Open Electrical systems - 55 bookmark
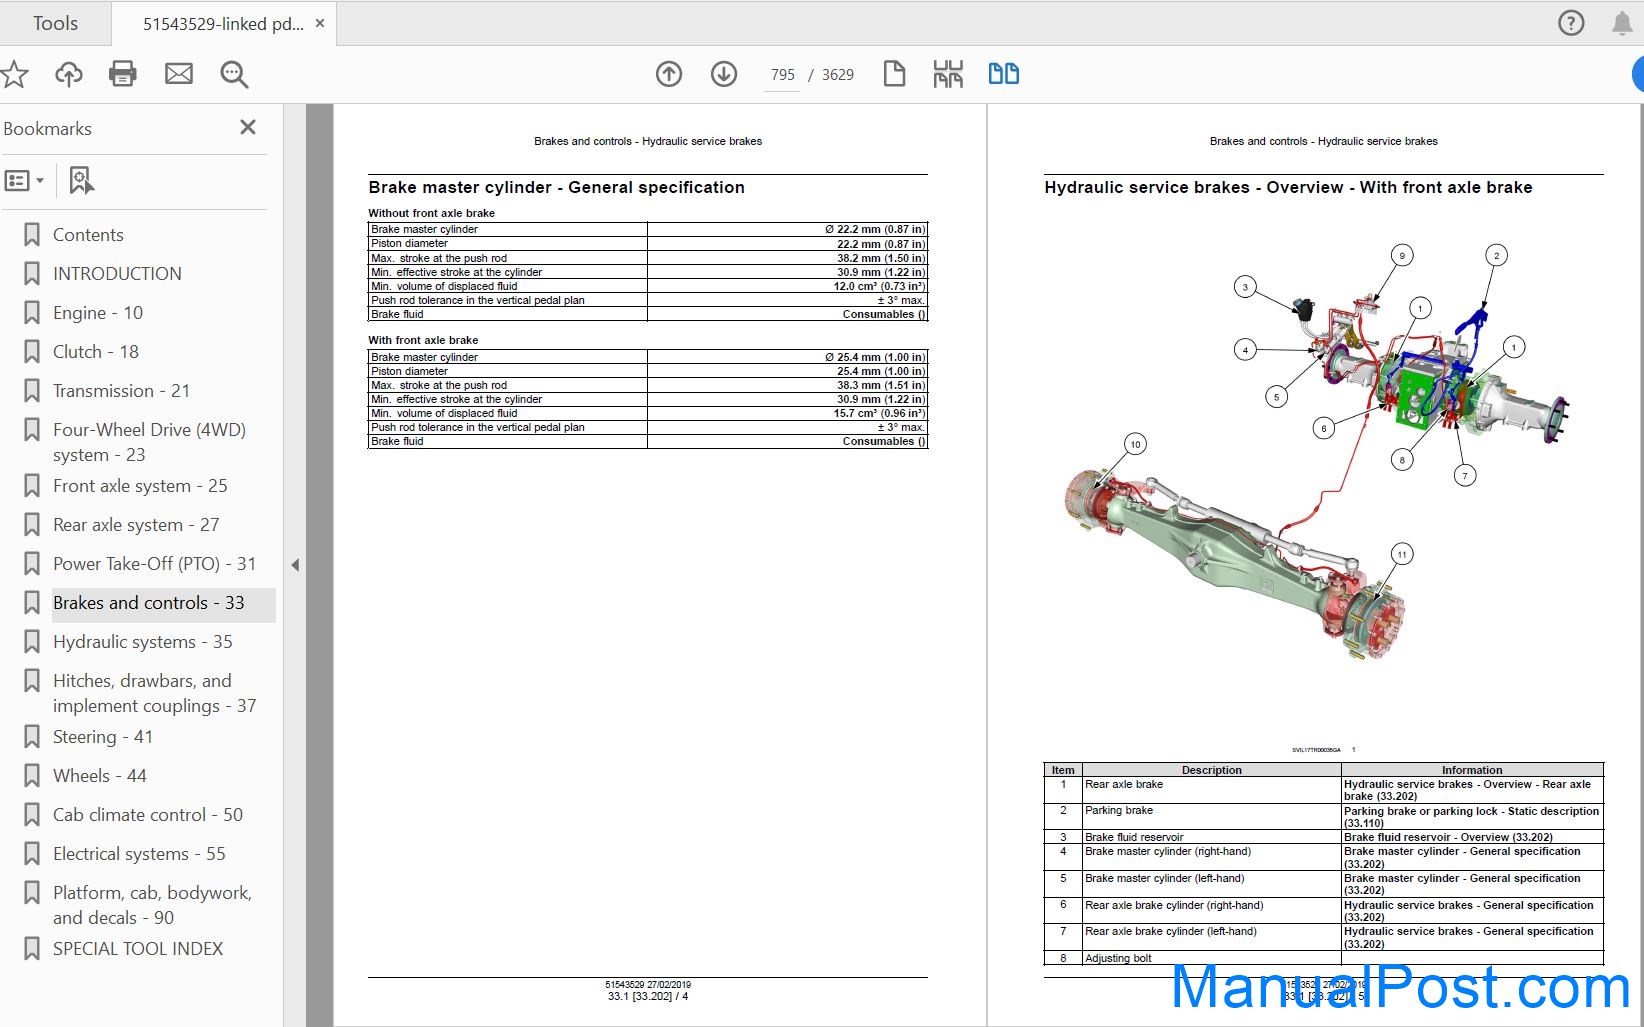The image size is (1644, 1027). tap(139, 854)
